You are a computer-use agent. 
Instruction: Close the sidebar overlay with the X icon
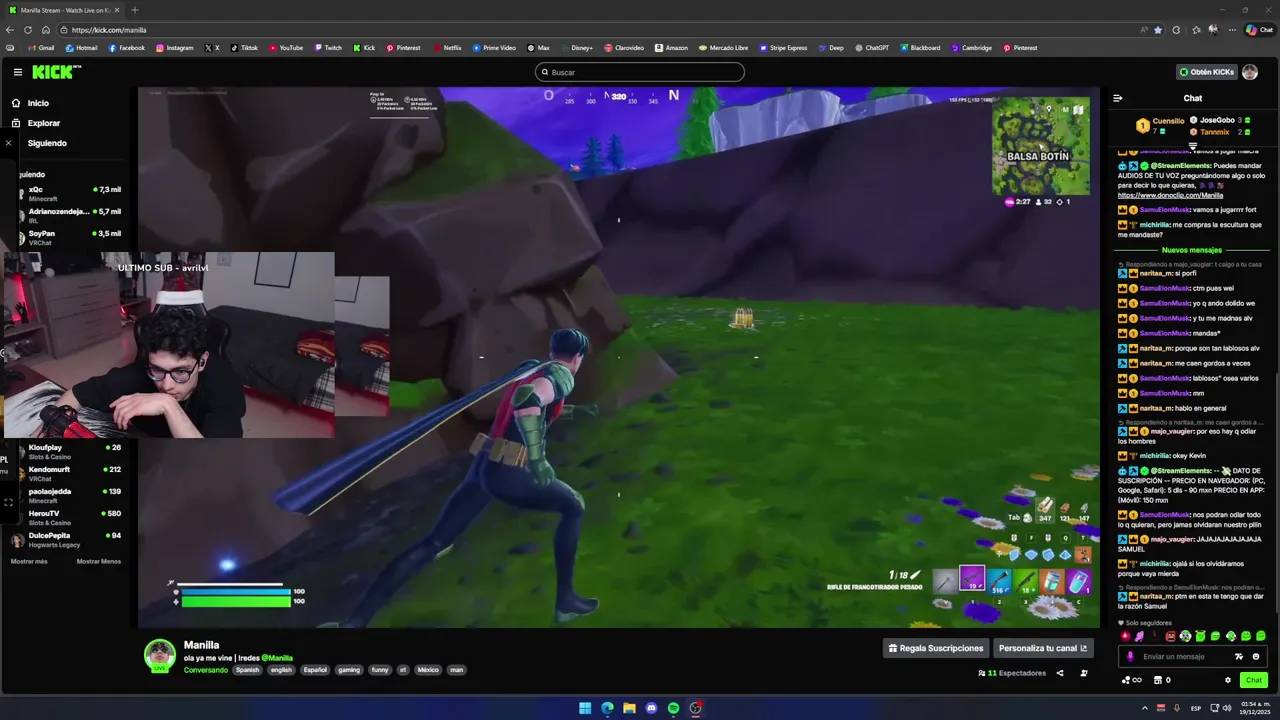(x=9, y=143)
